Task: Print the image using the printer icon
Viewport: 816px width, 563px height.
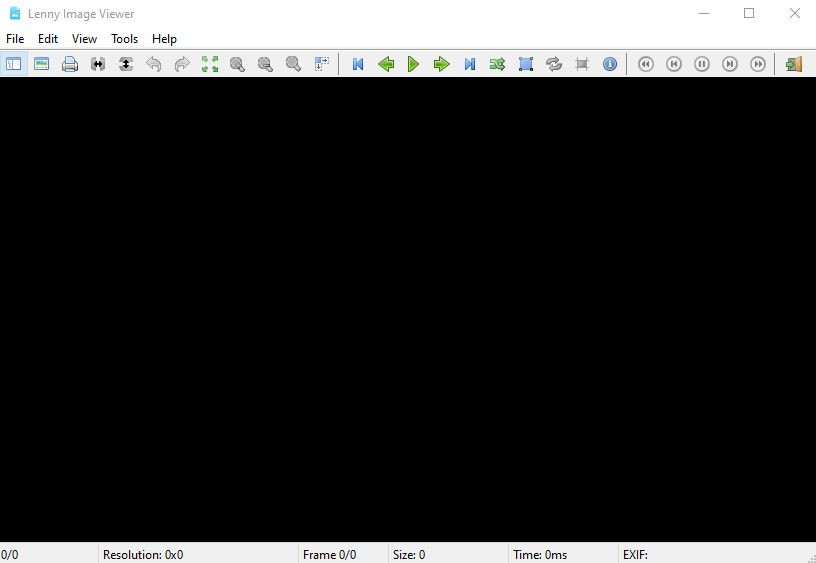Action: pyautogui.click(x=70, y=64)
